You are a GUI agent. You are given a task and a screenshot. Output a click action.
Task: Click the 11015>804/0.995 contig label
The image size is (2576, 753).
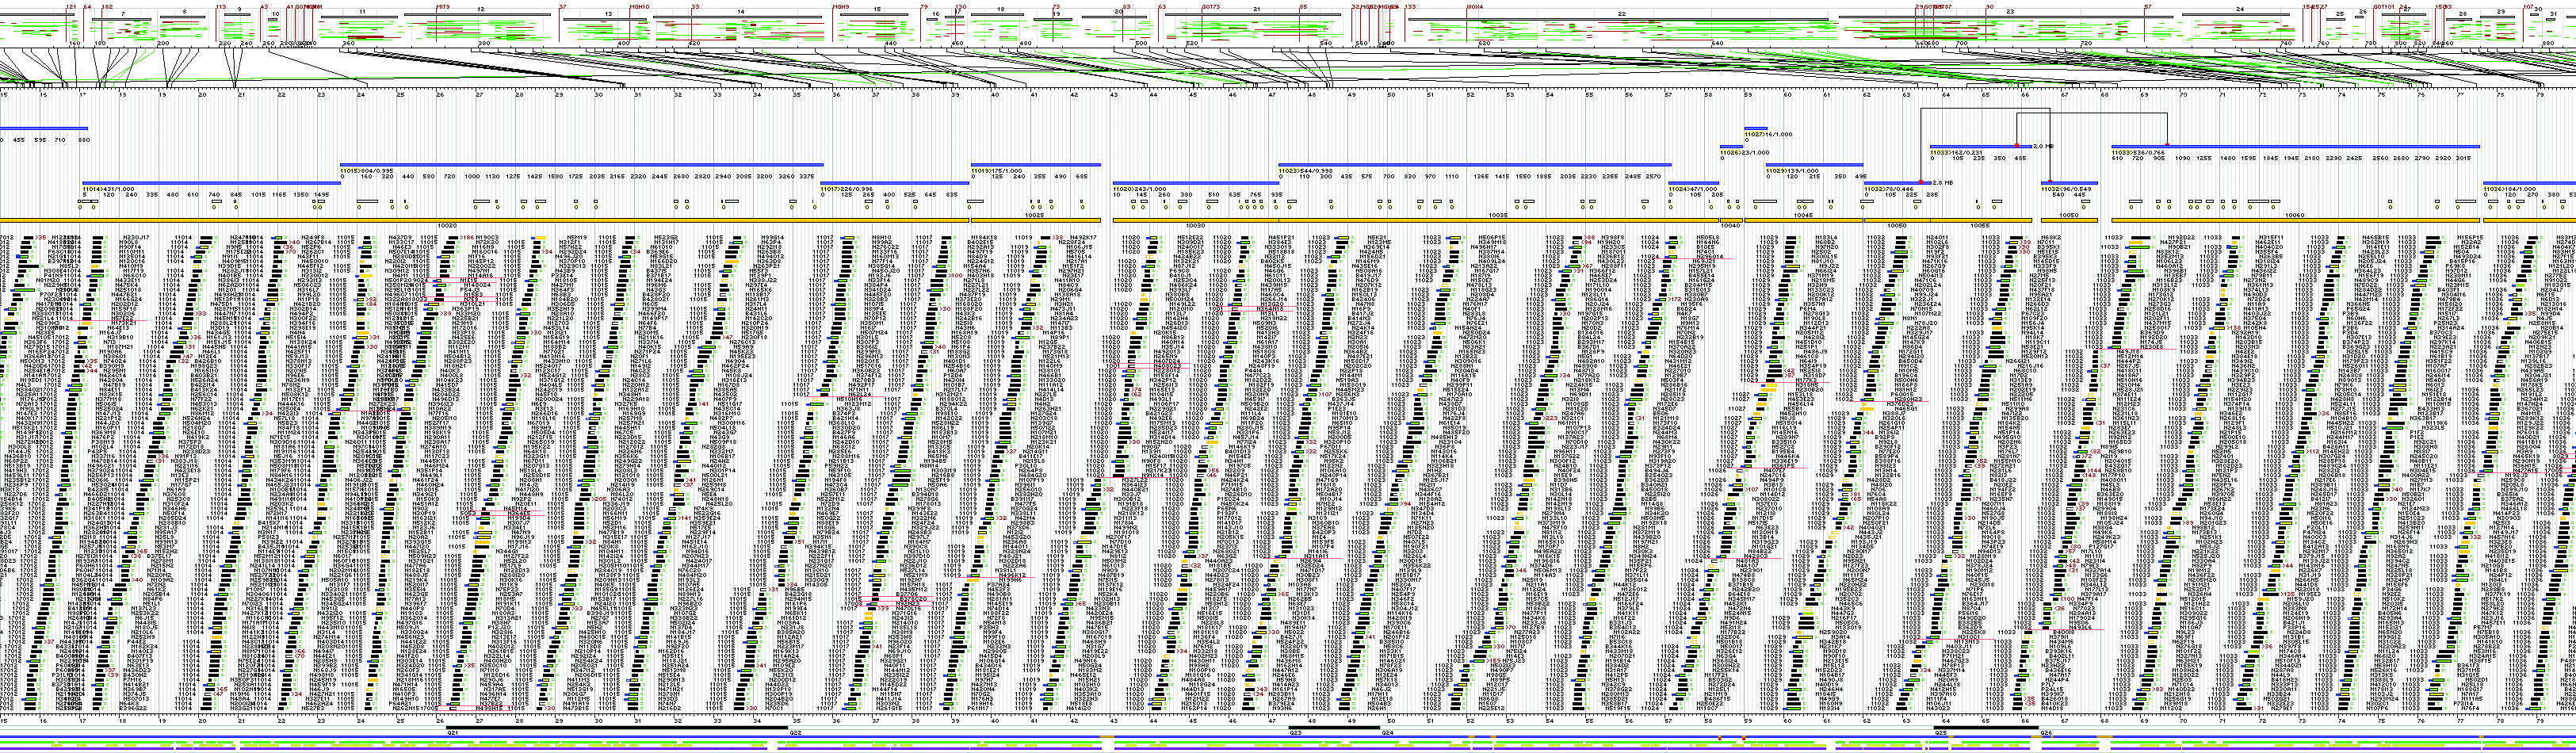click(359, 170)
